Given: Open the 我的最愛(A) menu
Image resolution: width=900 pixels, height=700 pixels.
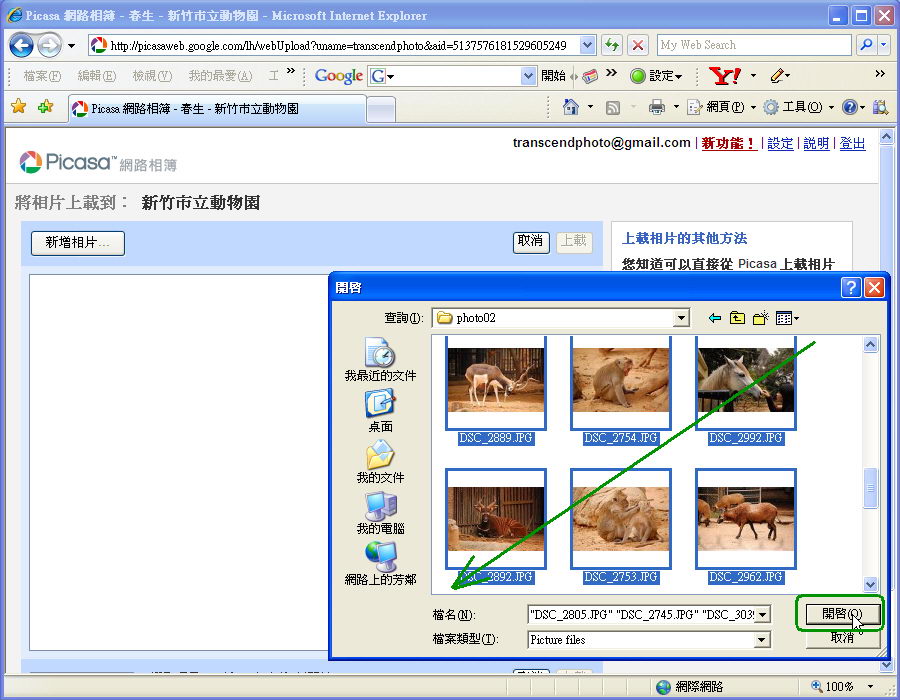Looking at the screenshot, I should tap(220, 76).
